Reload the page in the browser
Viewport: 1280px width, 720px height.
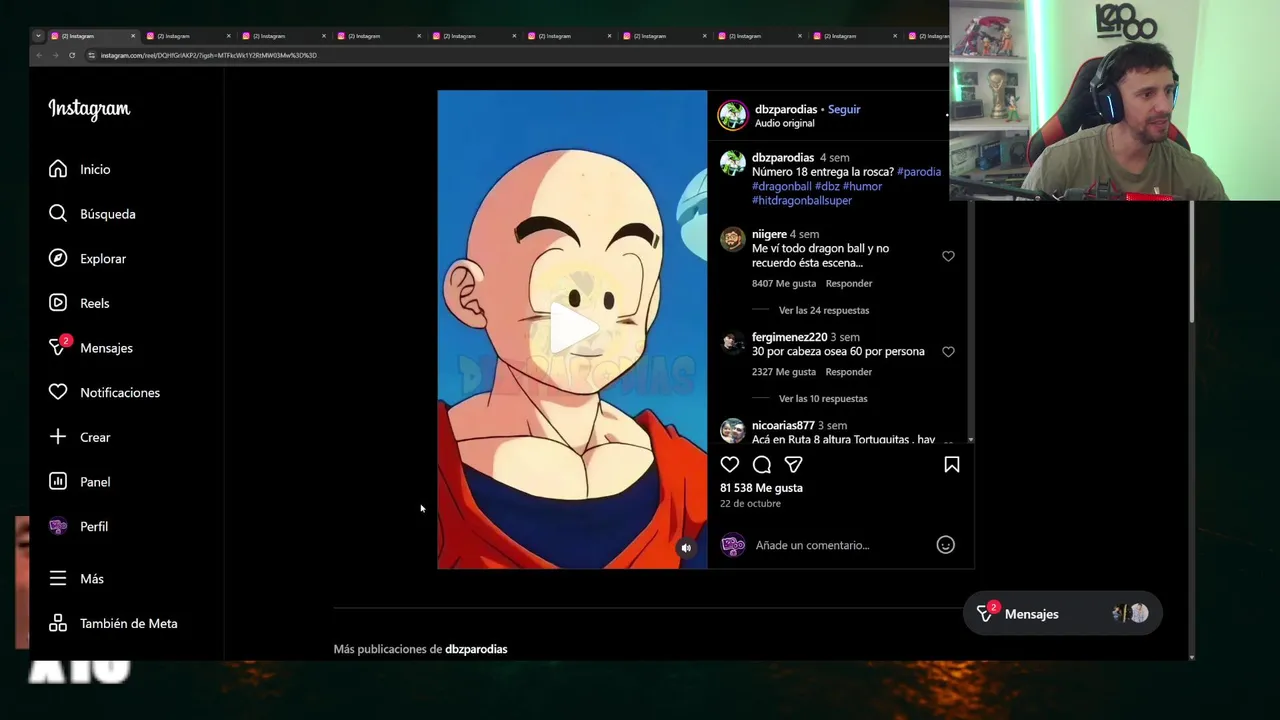(72, 55)
